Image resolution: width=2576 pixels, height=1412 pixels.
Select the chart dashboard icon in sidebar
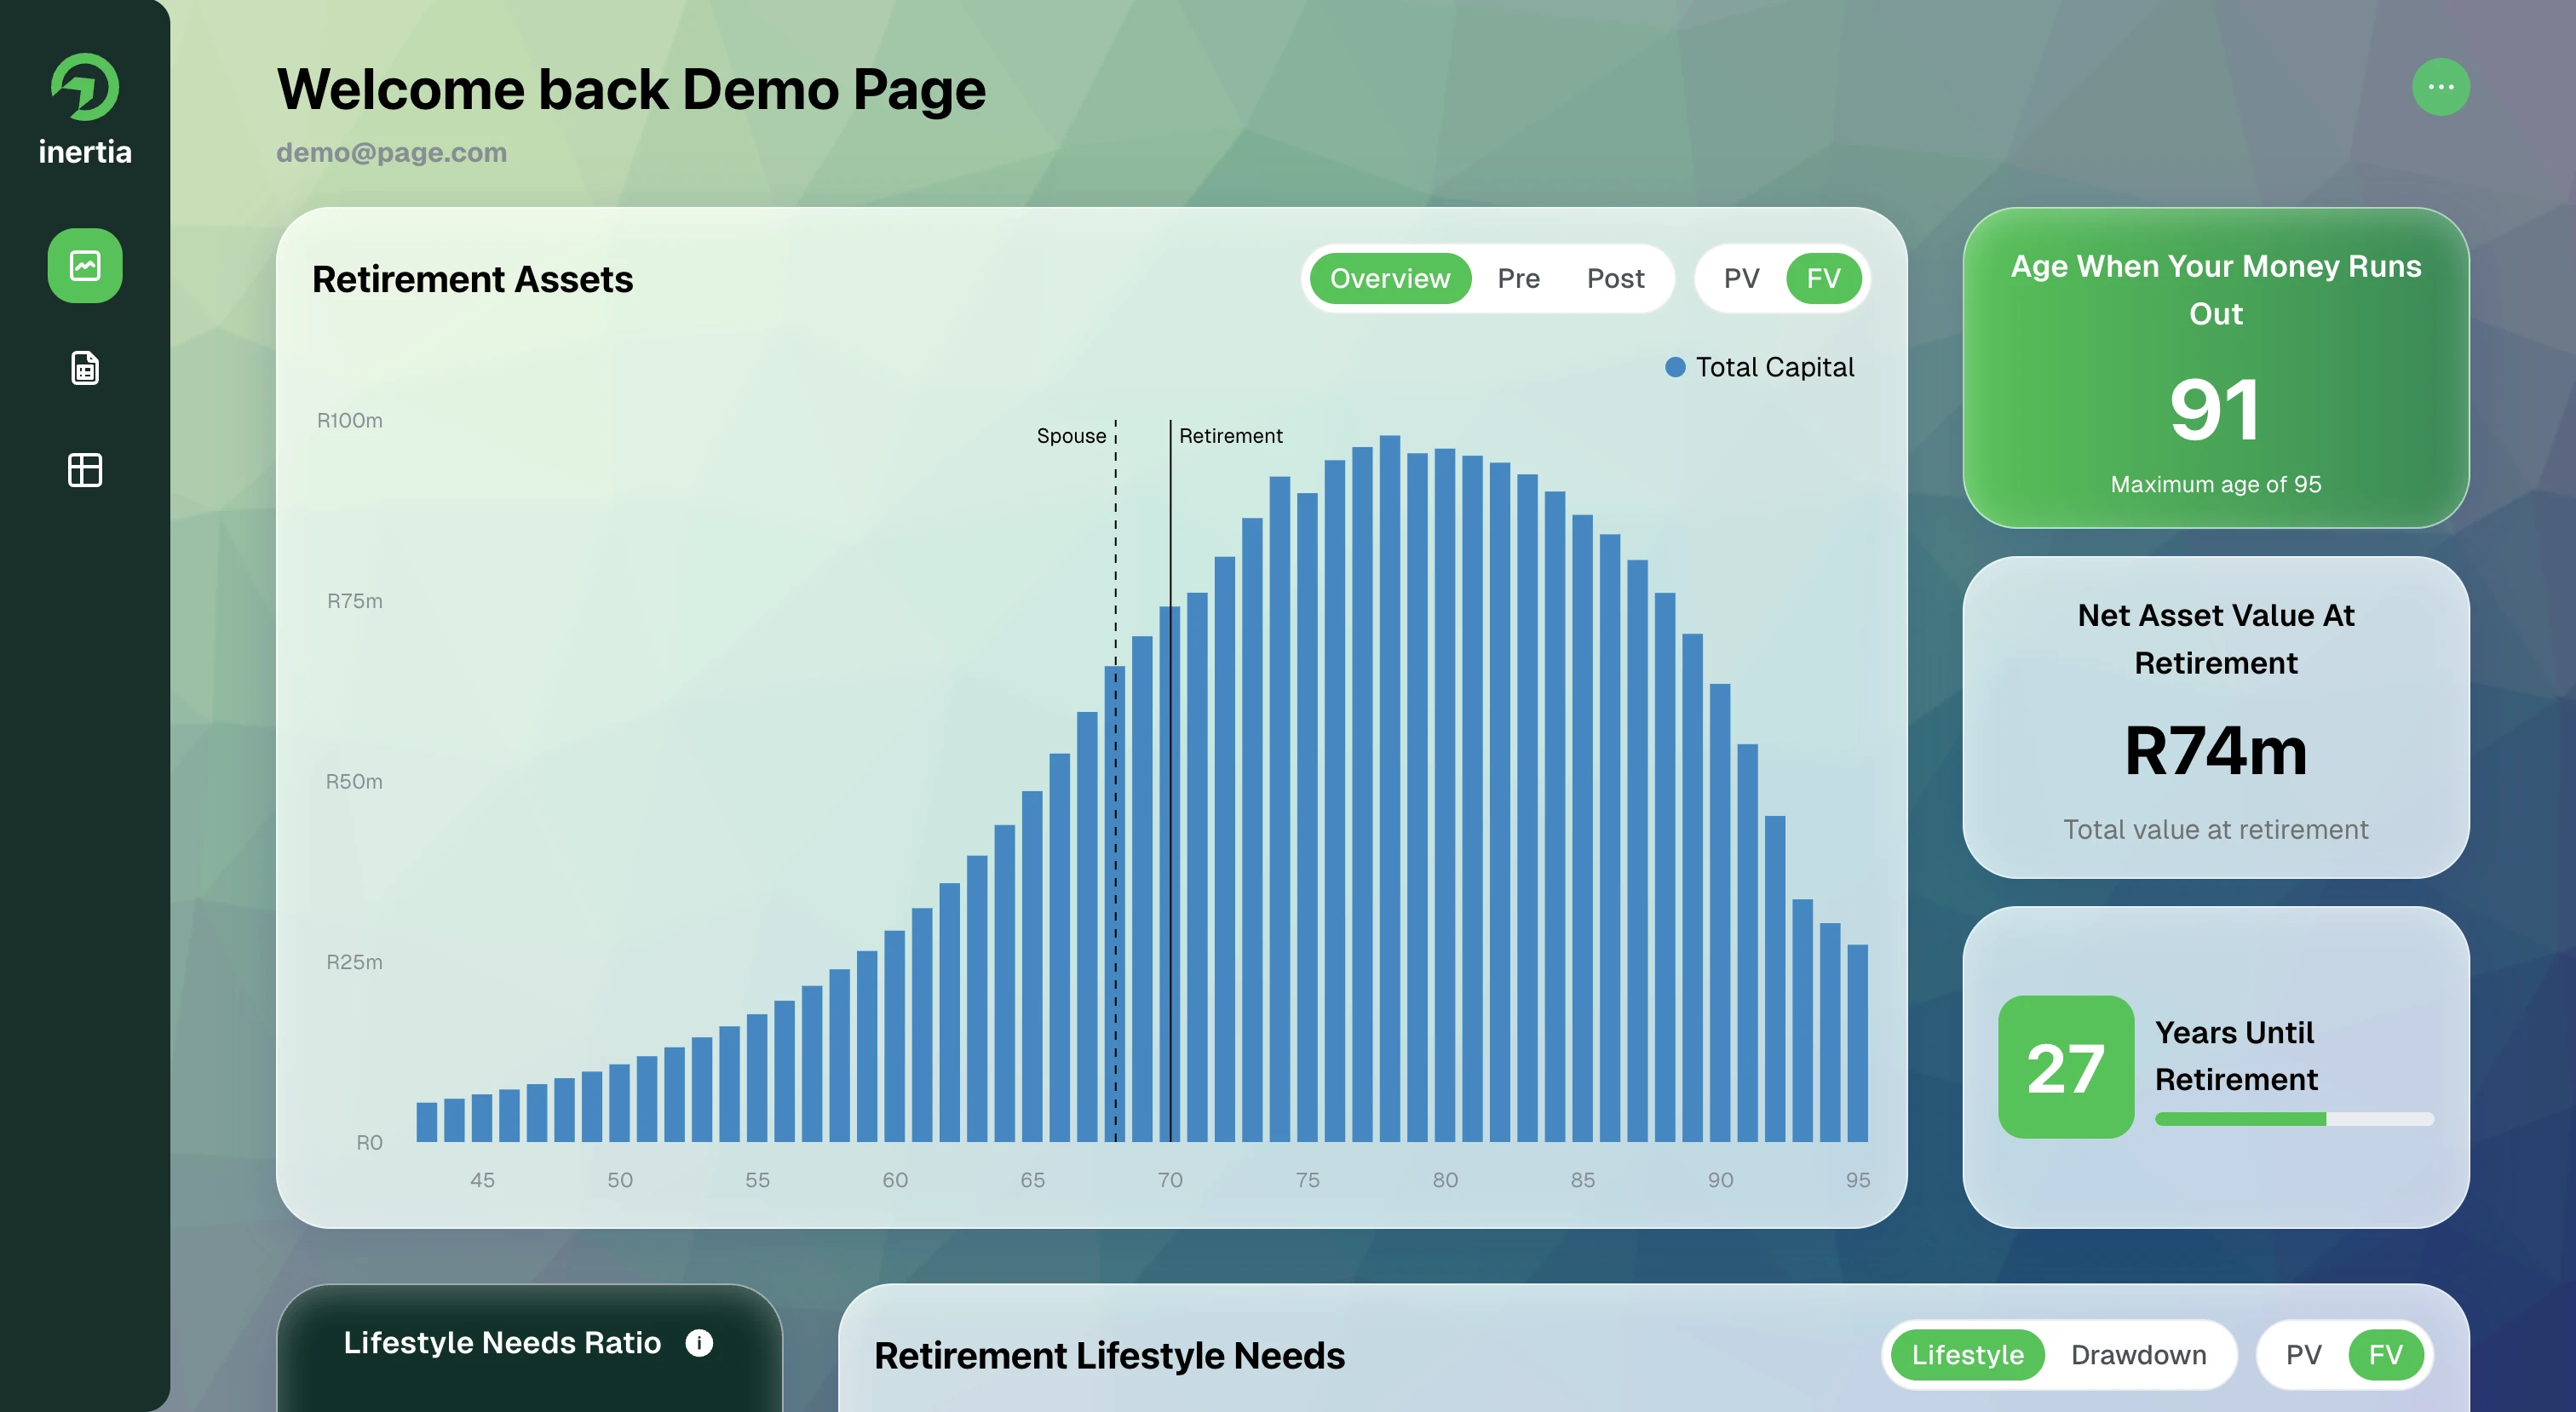click(x=85, y=266)
